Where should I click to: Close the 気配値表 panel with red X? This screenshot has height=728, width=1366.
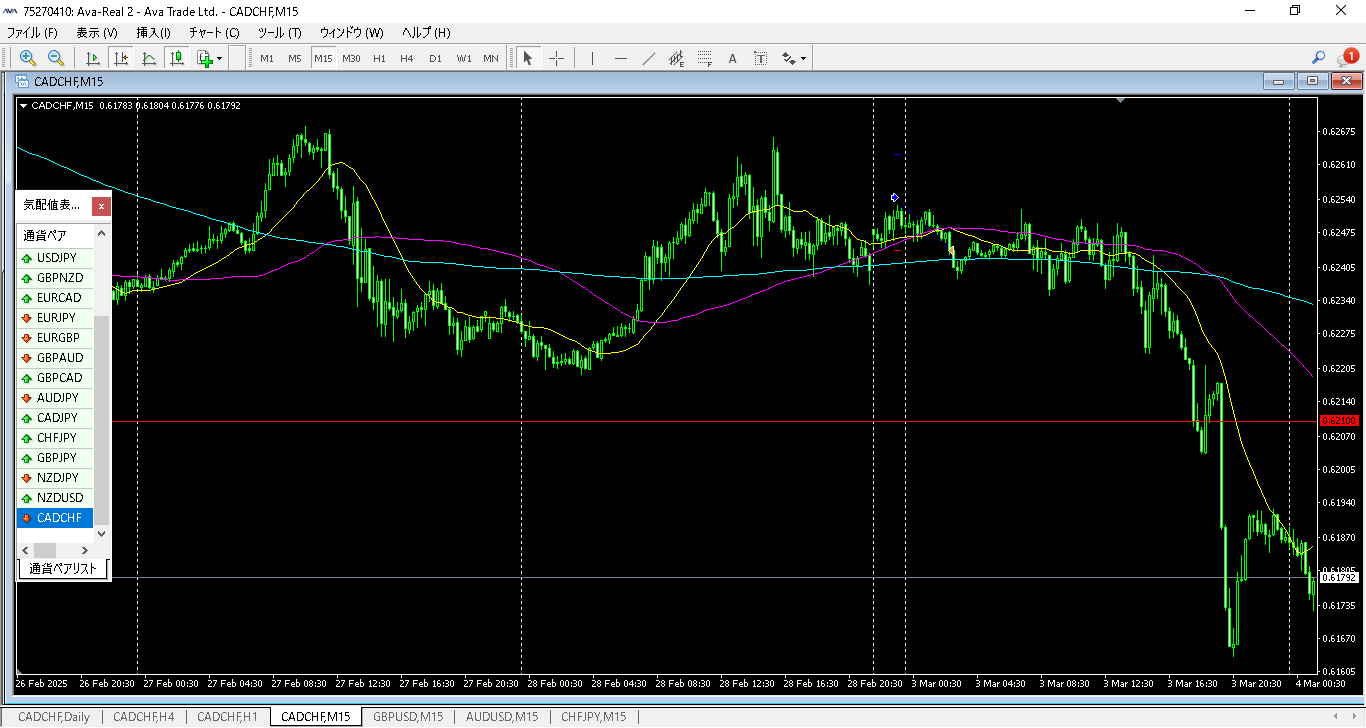(101, 206)
